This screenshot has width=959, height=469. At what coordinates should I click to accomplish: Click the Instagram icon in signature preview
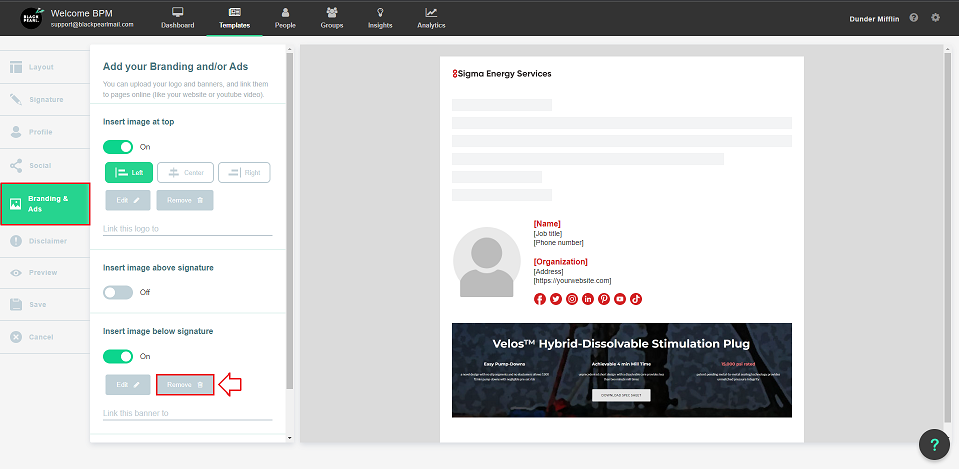tap(572, 299)
